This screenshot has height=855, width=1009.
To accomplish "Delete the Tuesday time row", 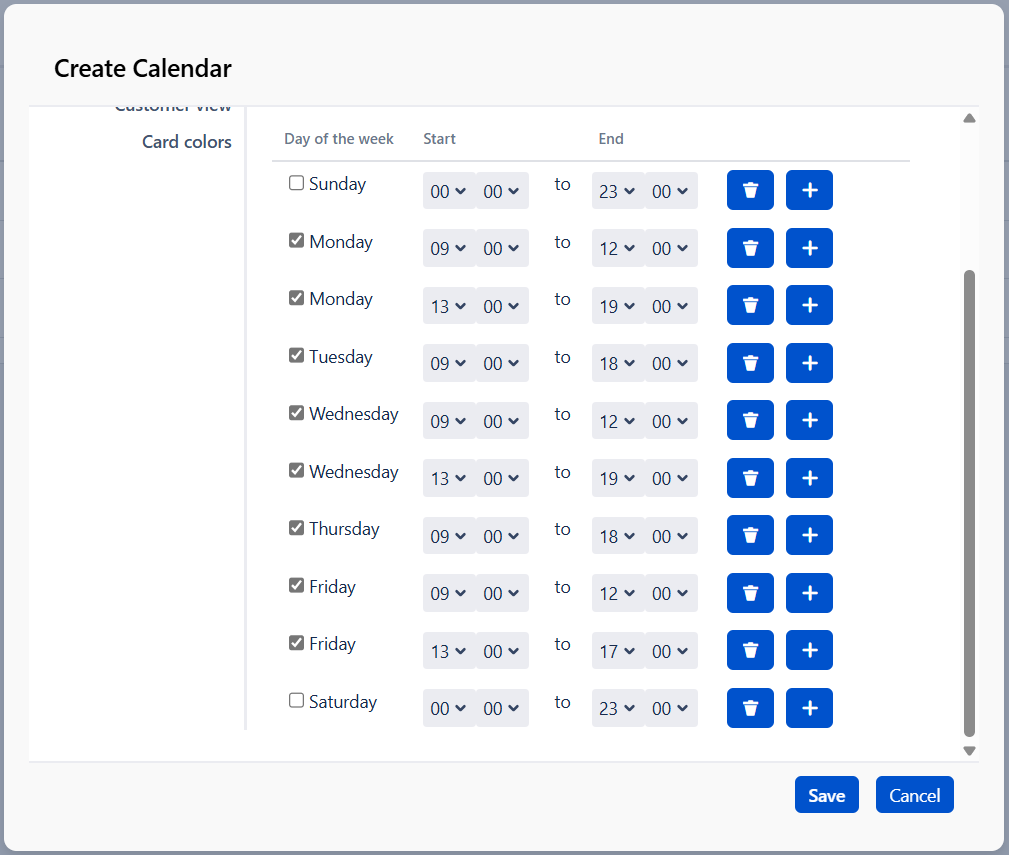I will pyautogui.click(x=750, y=364).
